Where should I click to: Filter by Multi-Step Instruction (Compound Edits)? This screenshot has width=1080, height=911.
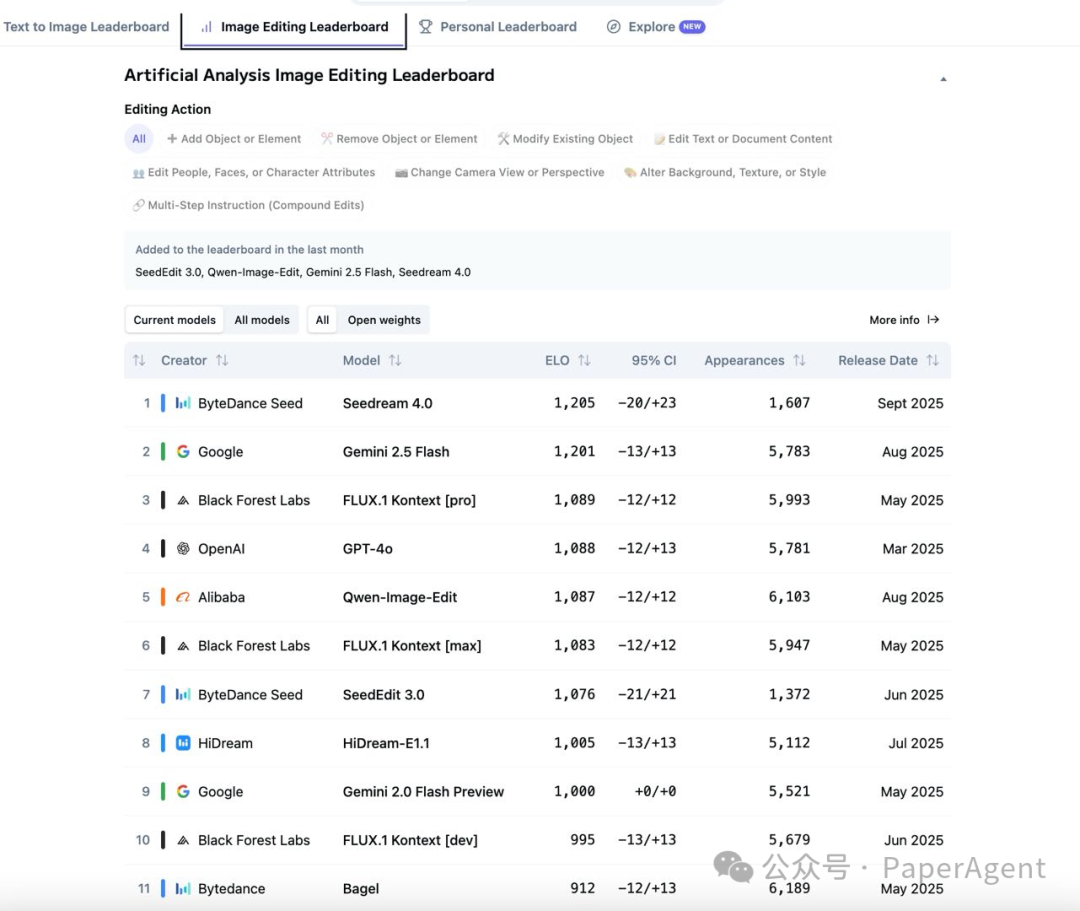click(248, 205)
